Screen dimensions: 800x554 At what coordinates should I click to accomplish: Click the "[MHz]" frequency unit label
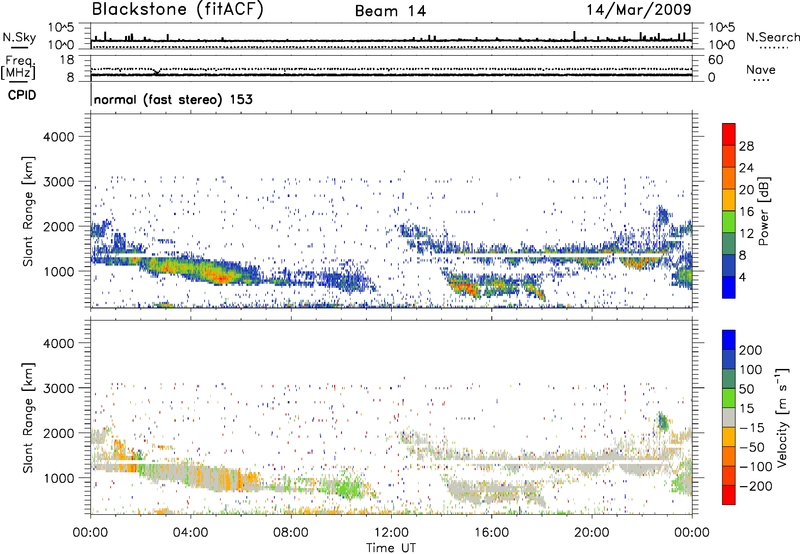click(x=18, y=72)
